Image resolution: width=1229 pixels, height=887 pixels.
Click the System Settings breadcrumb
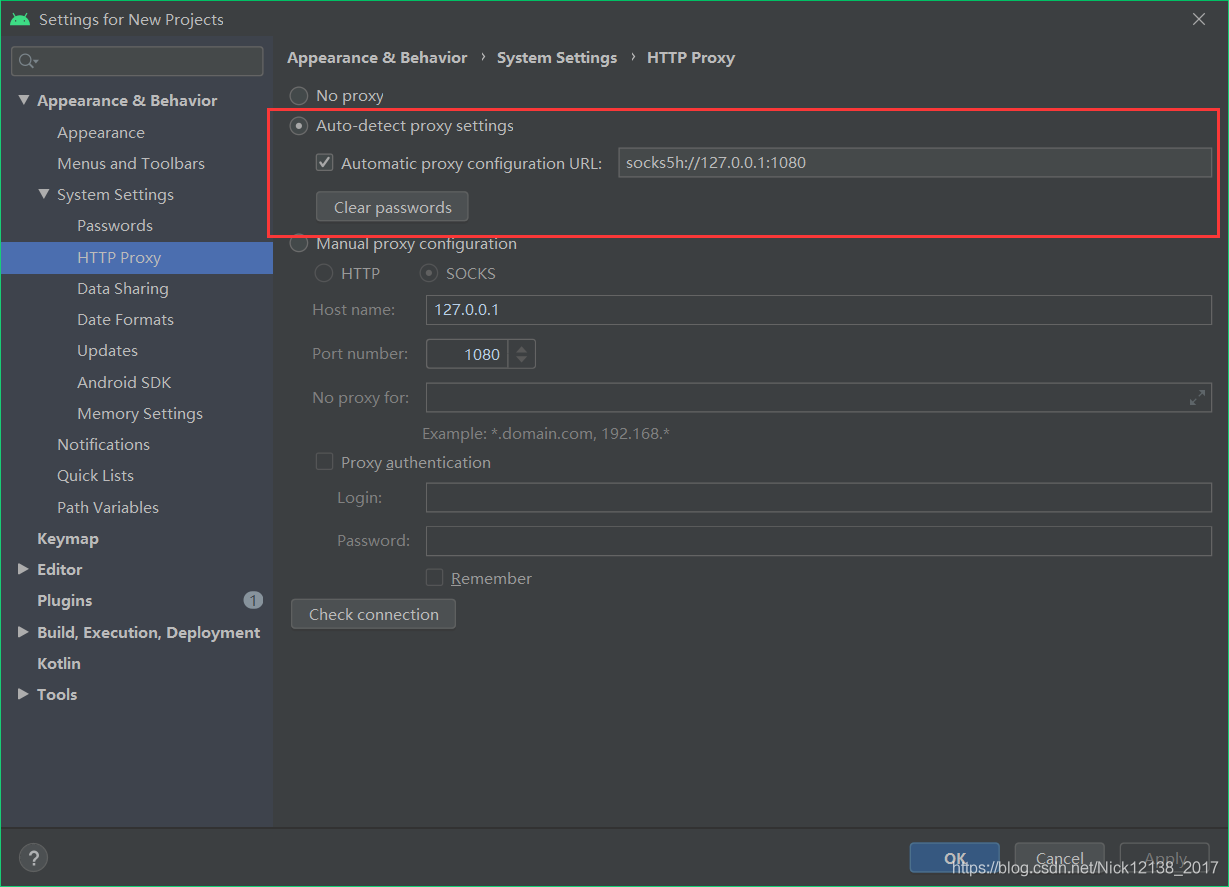pos(557,57)
